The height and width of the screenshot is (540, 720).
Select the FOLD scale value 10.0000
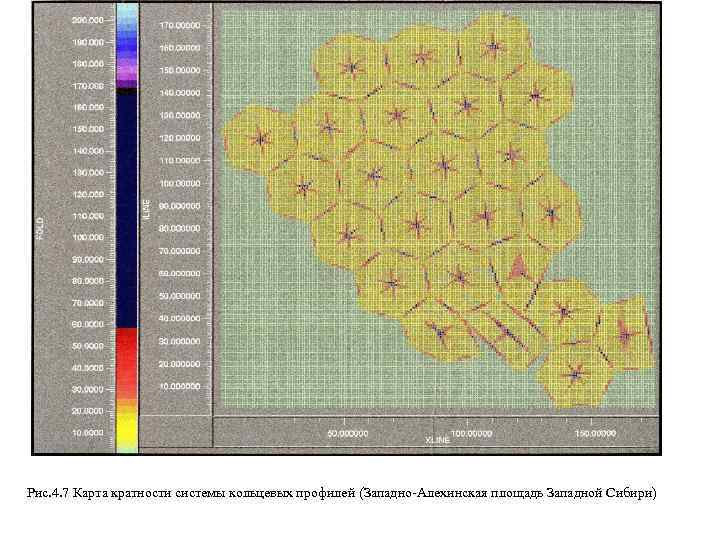tap(88, 433)
